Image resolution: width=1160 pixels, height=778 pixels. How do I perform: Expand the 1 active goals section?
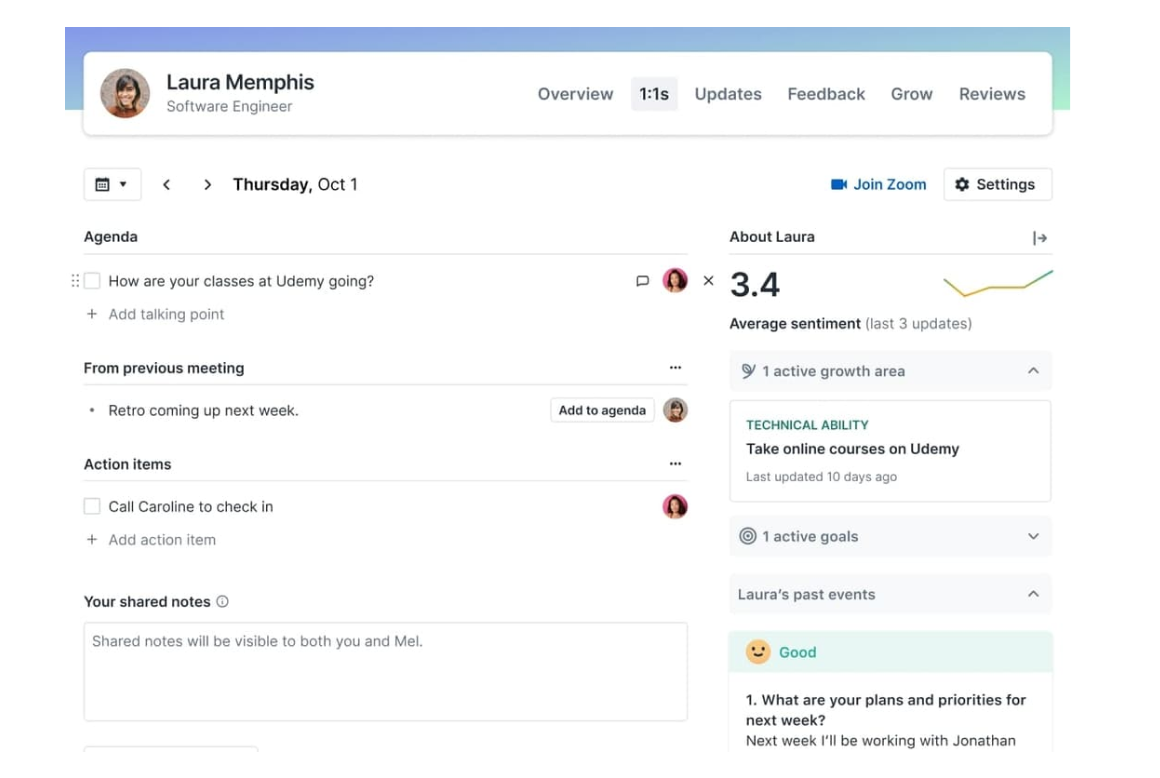(890, 537)
